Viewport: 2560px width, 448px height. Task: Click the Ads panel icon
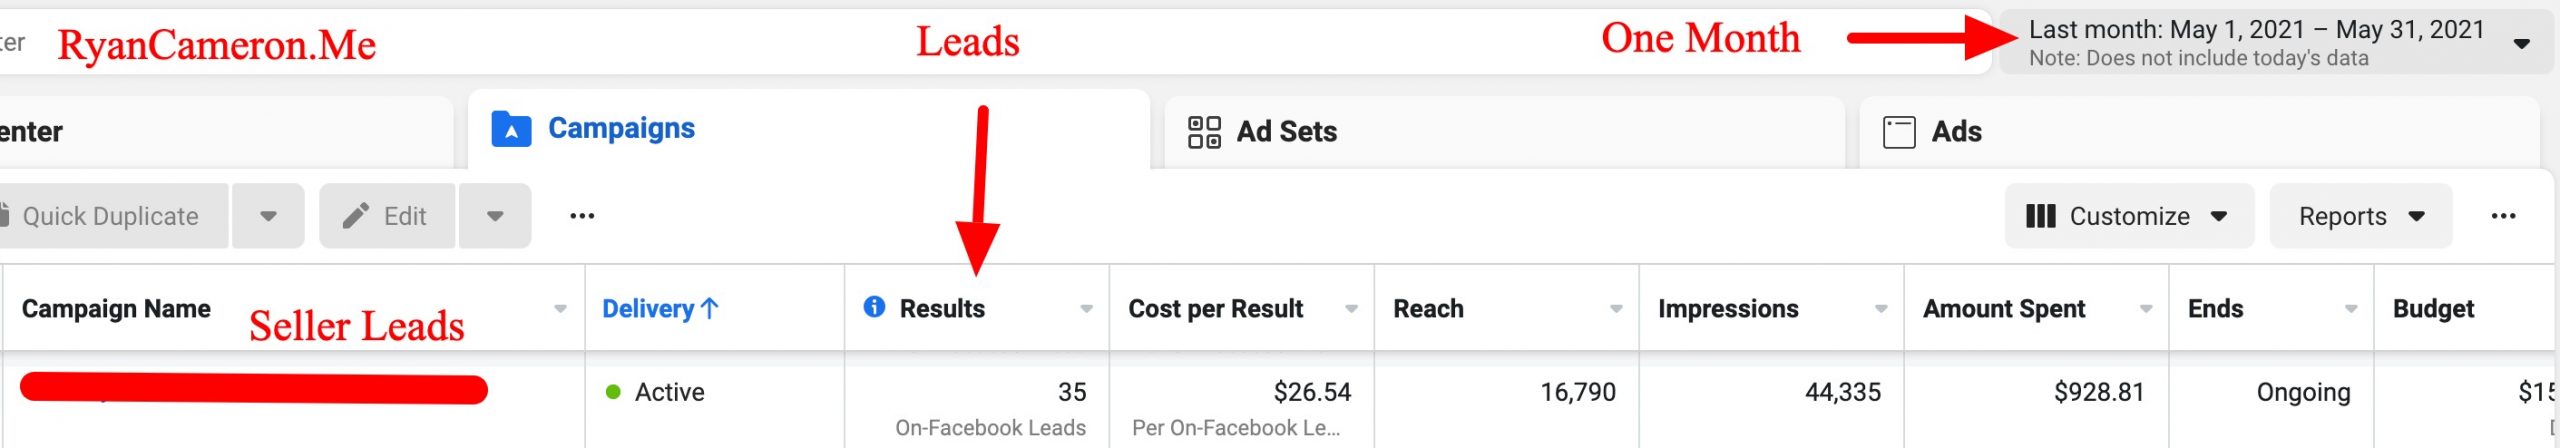(1898, 132)
